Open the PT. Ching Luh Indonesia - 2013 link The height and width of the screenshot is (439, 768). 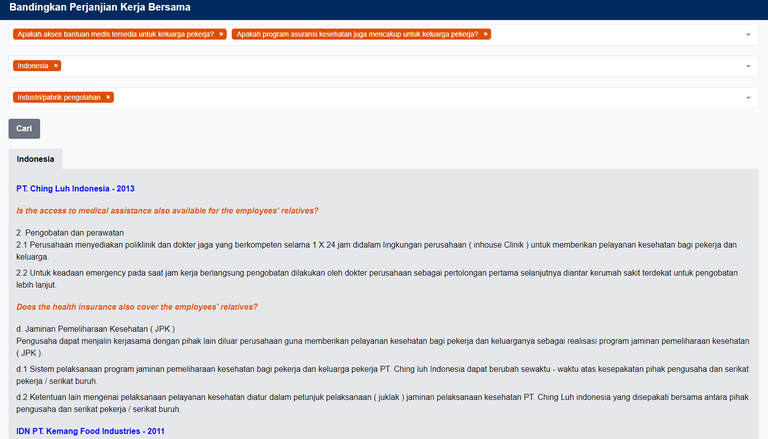[x=75, y=189]
